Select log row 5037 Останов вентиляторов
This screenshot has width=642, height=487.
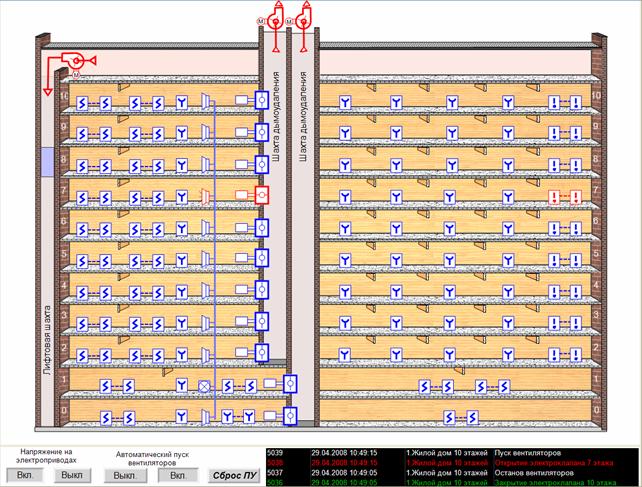click(x=452, y=473)
